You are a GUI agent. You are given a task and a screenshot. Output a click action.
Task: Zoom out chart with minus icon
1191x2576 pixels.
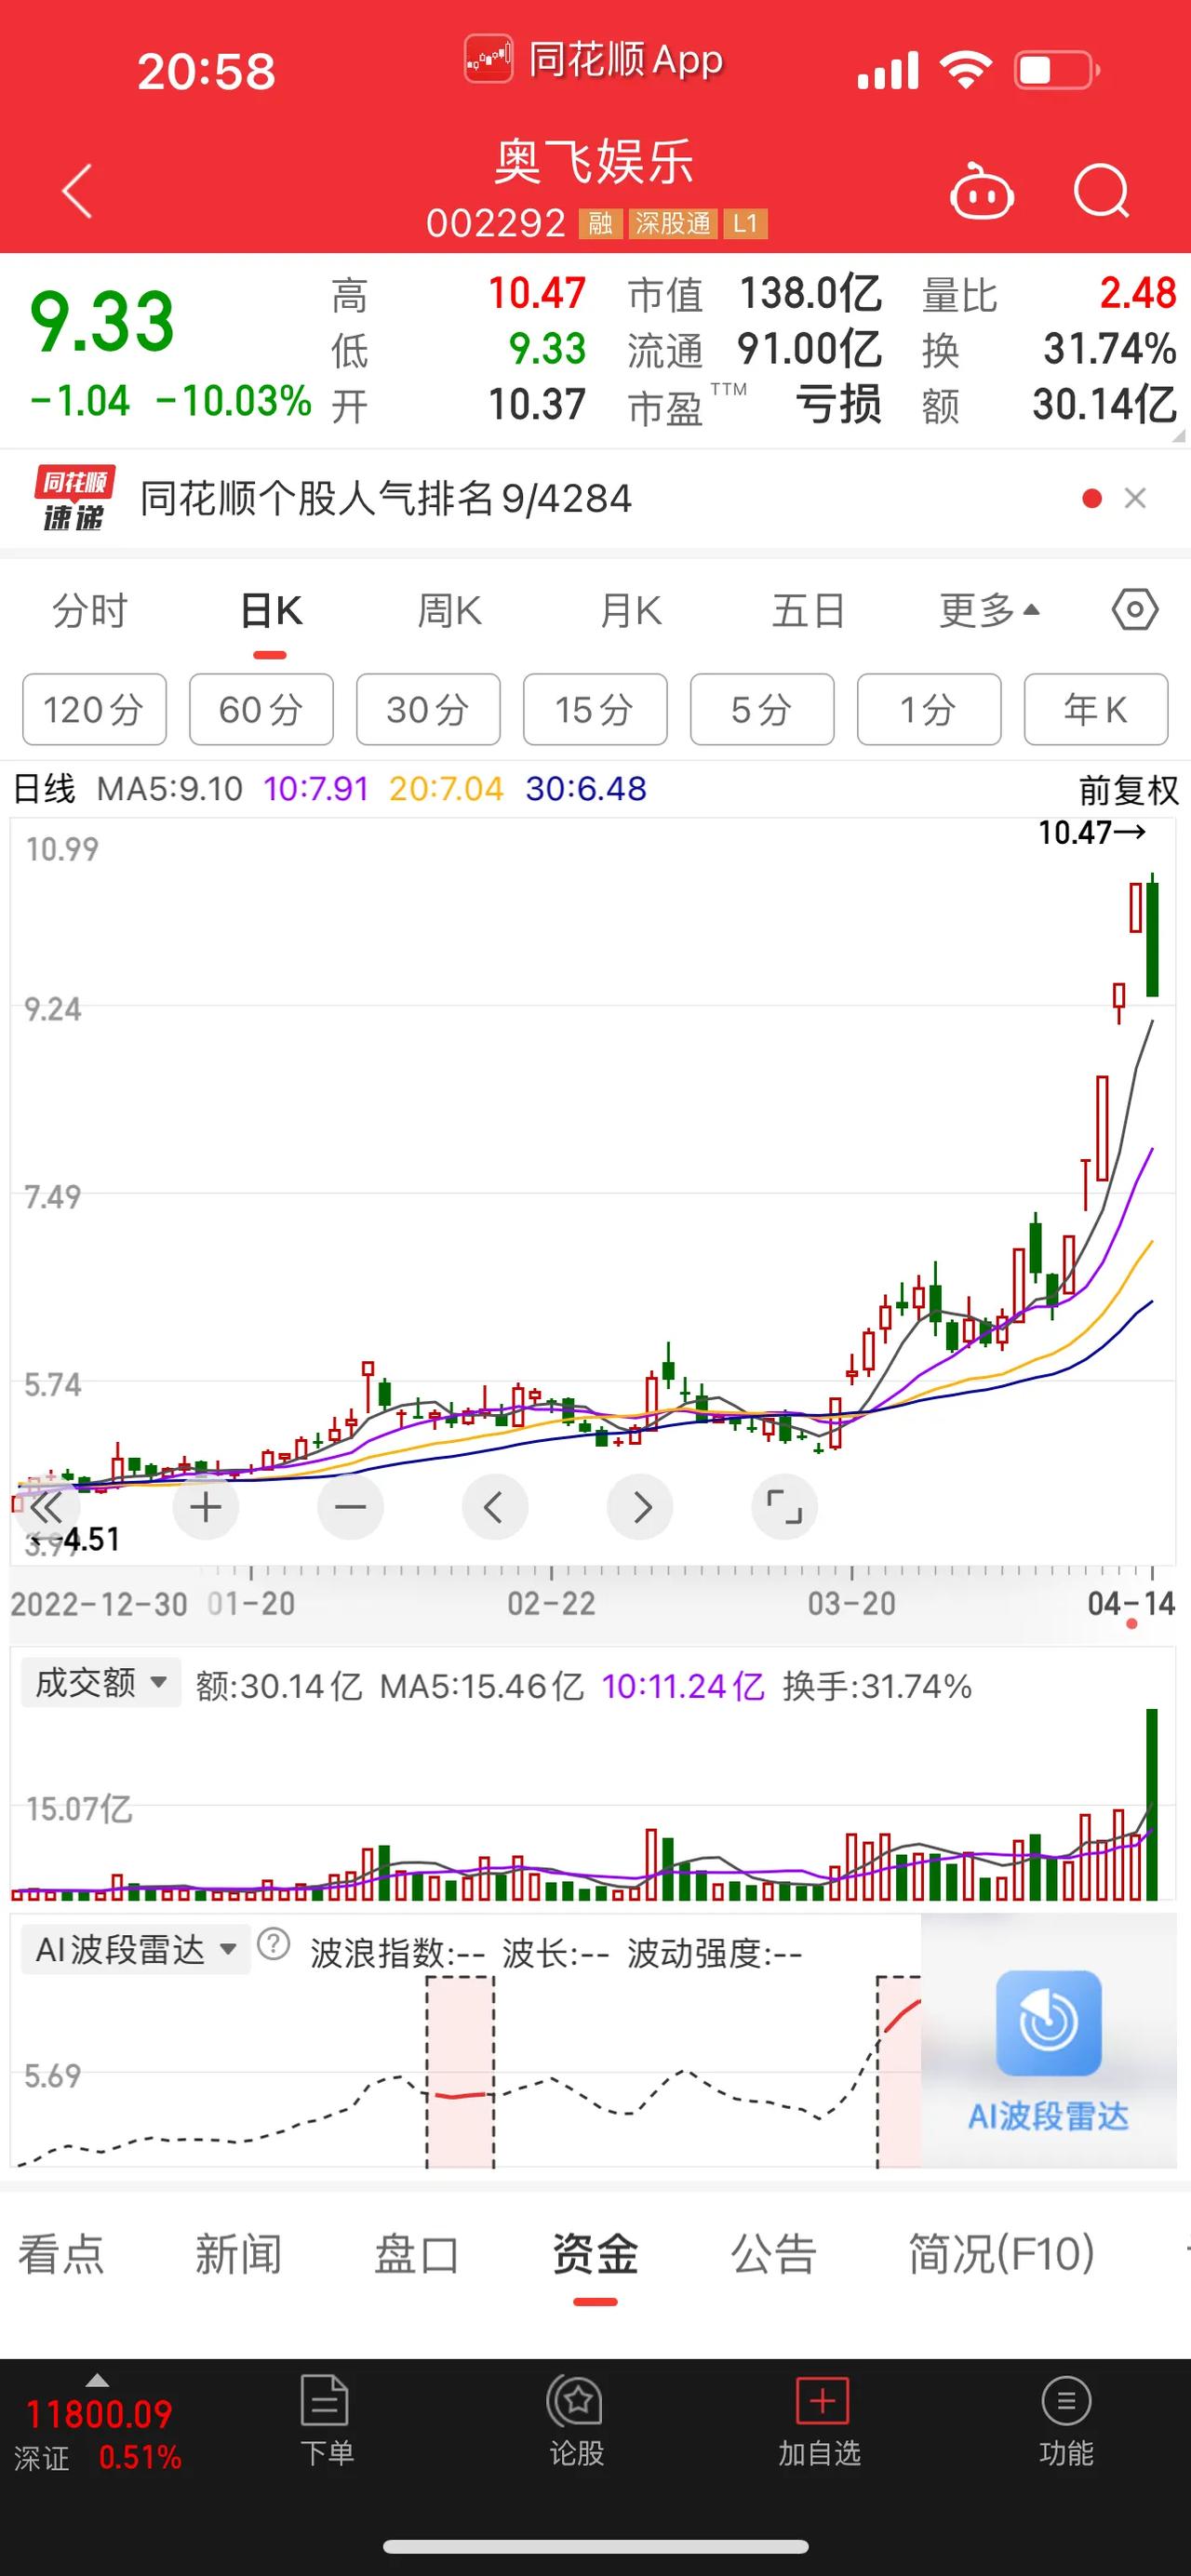[x=350, y=1507]
